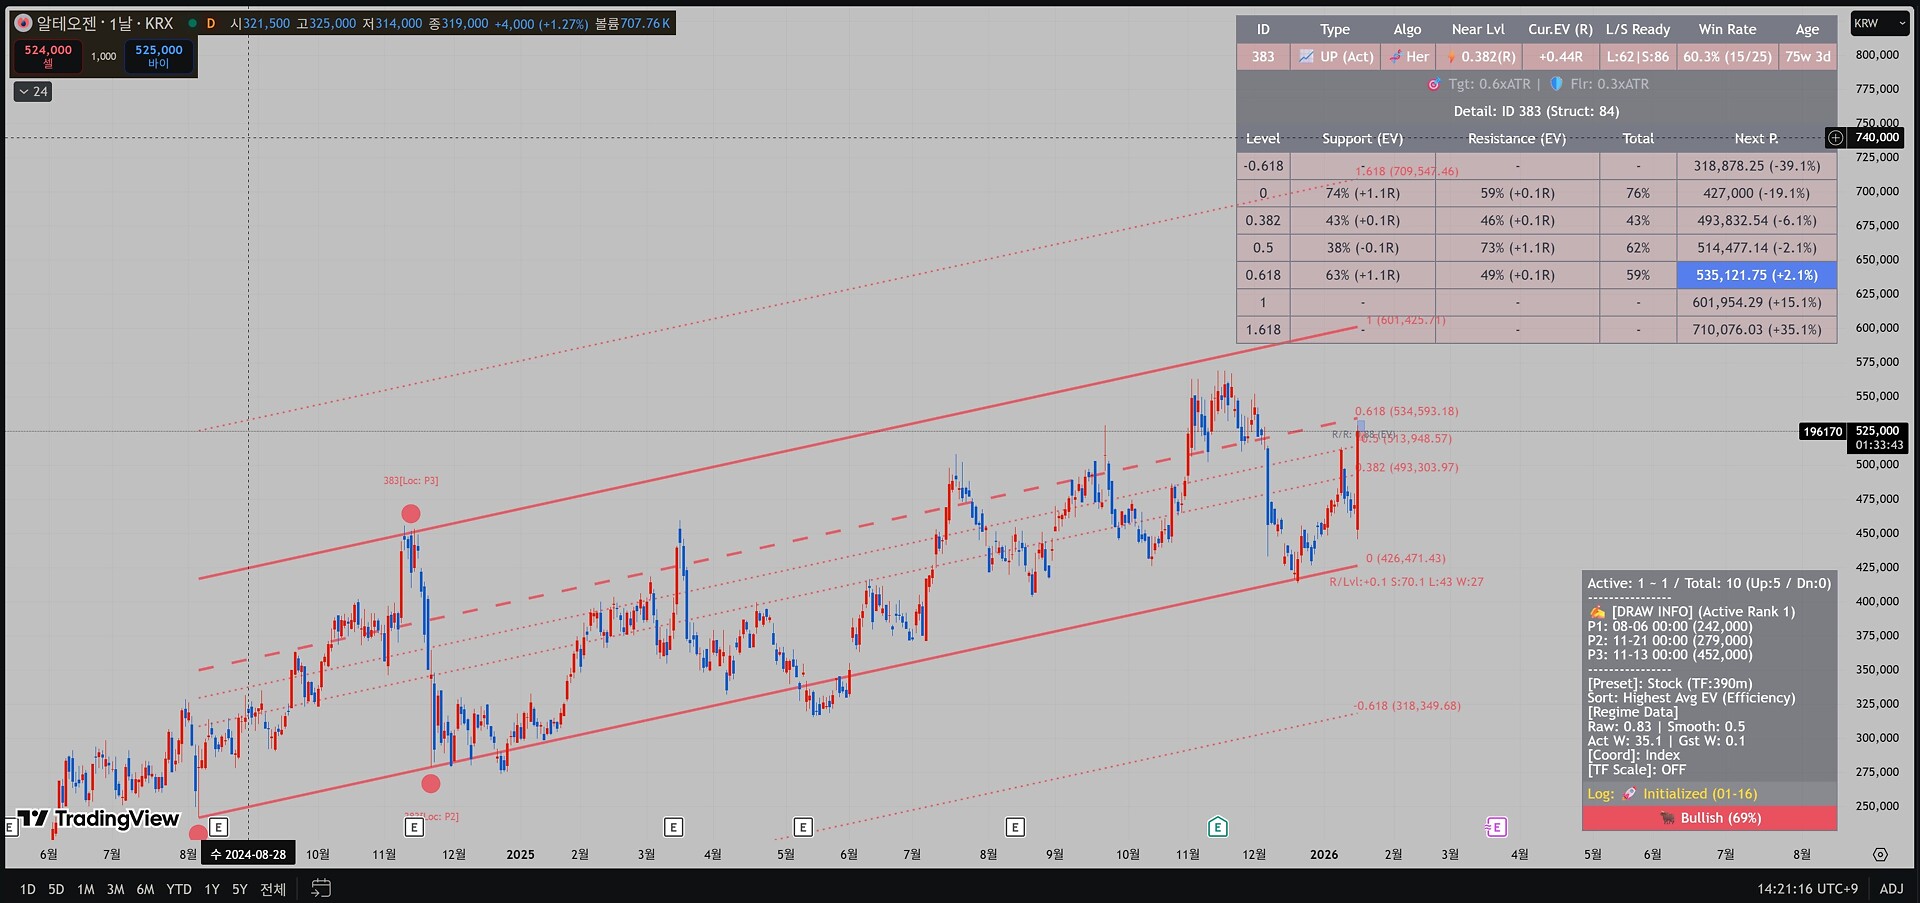Click the 525,000 buy button
Screen dimensions: 1920x903
pyautogui.click(x=159, y=56)
